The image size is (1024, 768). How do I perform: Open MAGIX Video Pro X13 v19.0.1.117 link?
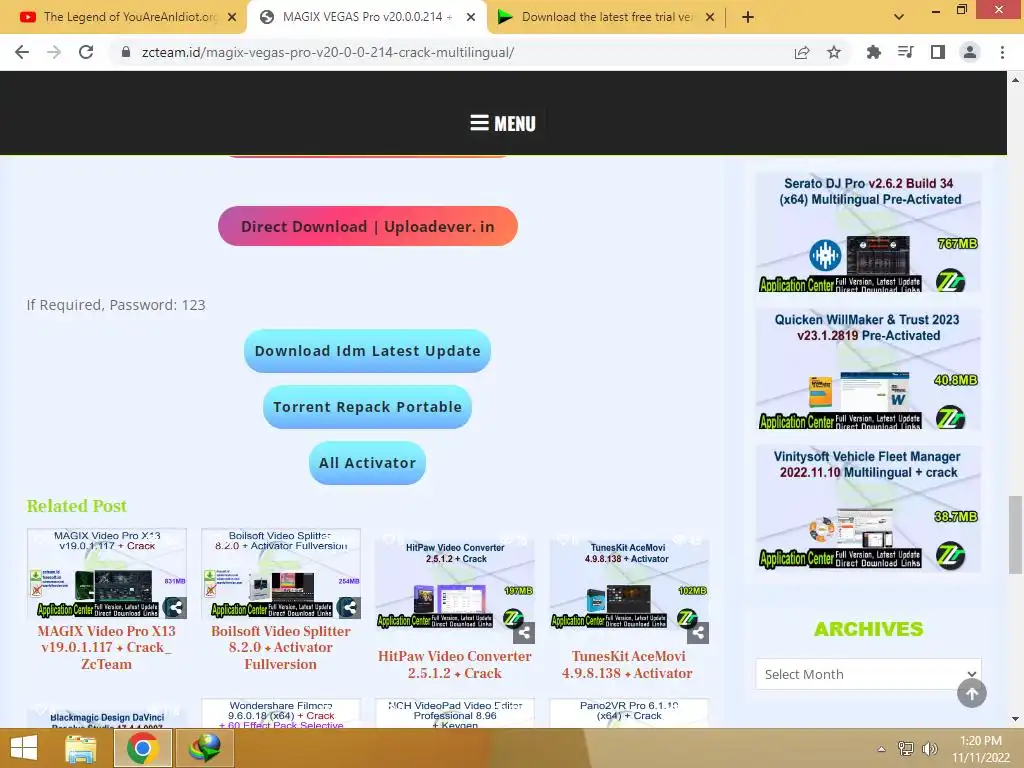(106, 648)
